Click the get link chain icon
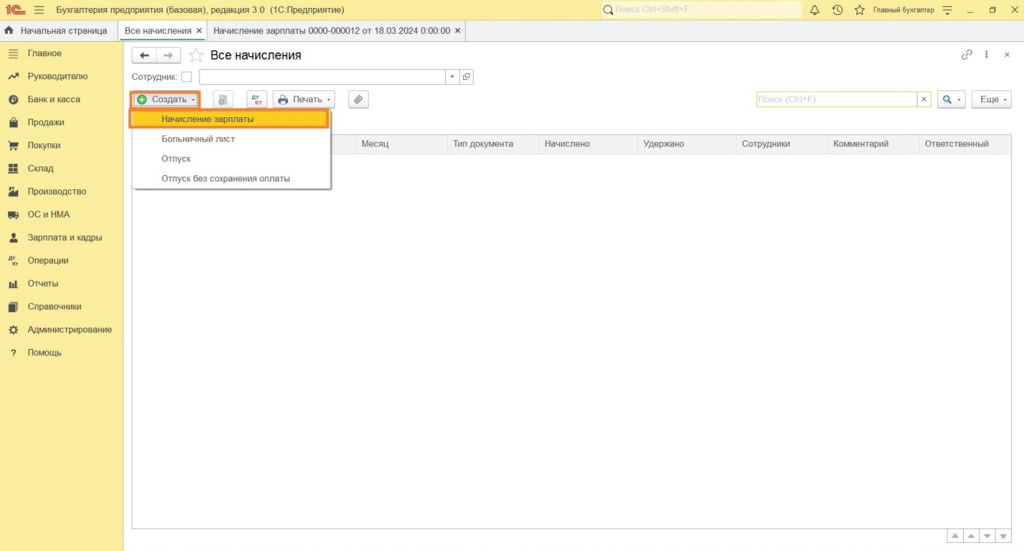1024x551 pixels. click(x=966, y=55)
